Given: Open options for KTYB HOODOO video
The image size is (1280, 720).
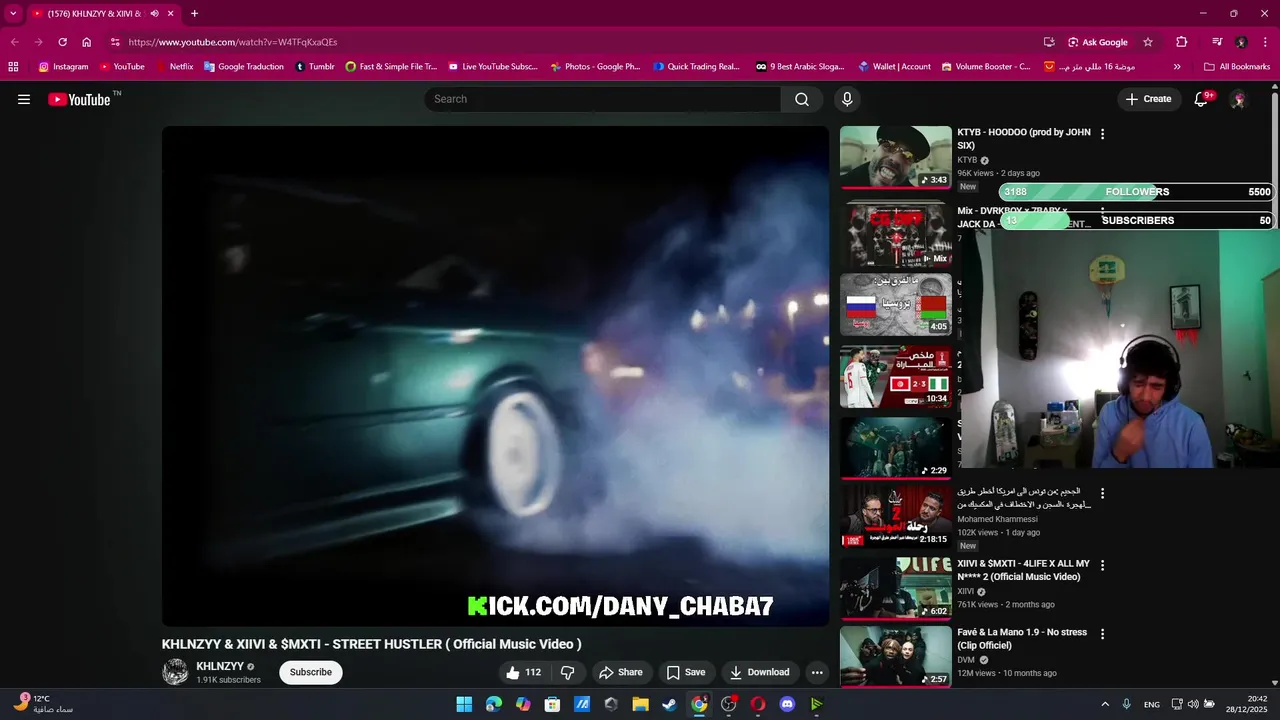Looking at the screenshot, I should point(1103,134).
